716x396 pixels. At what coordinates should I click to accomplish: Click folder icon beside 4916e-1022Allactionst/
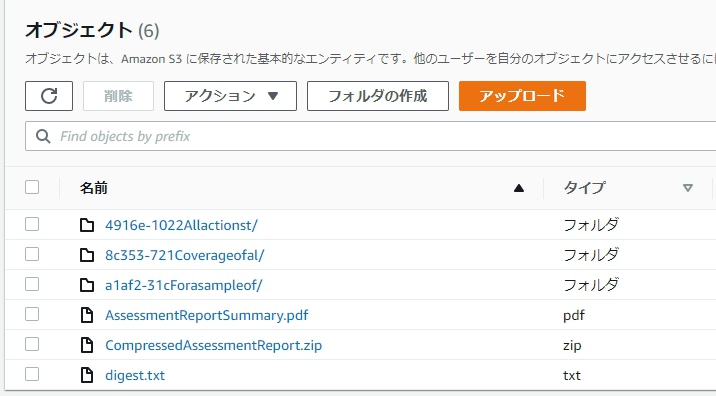(87, 225)
